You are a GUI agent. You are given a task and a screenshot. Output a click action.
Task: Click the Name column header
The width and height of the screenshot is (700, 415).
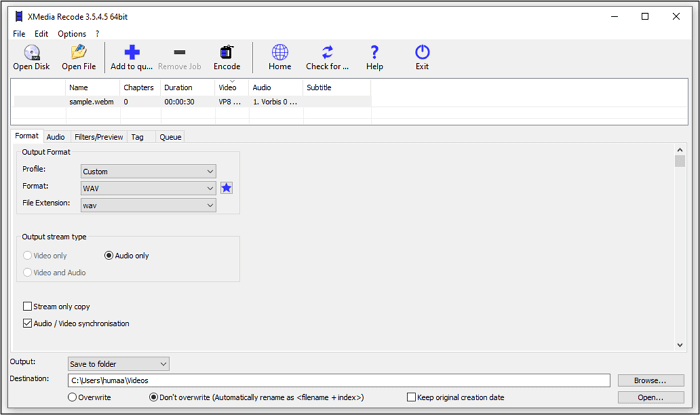click(x=93, y=87)
